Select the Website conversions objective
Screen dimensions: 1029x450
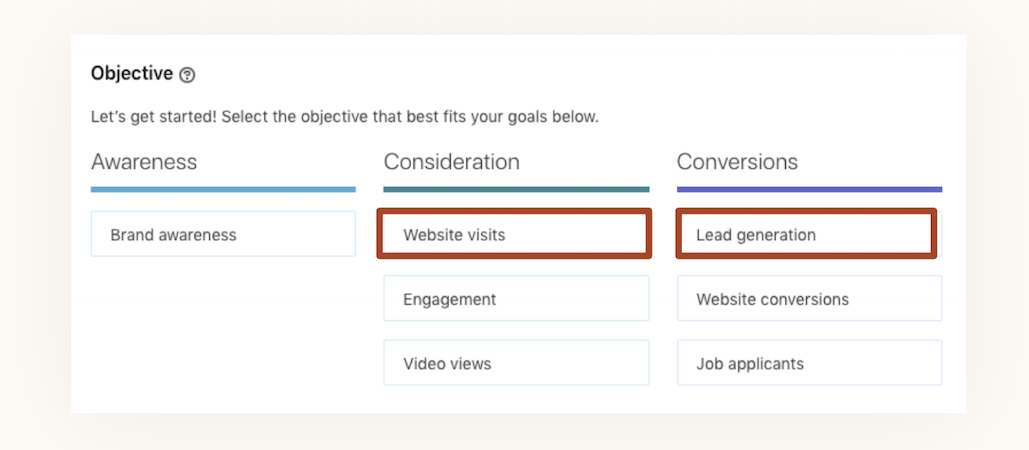[x=808, y=299]
